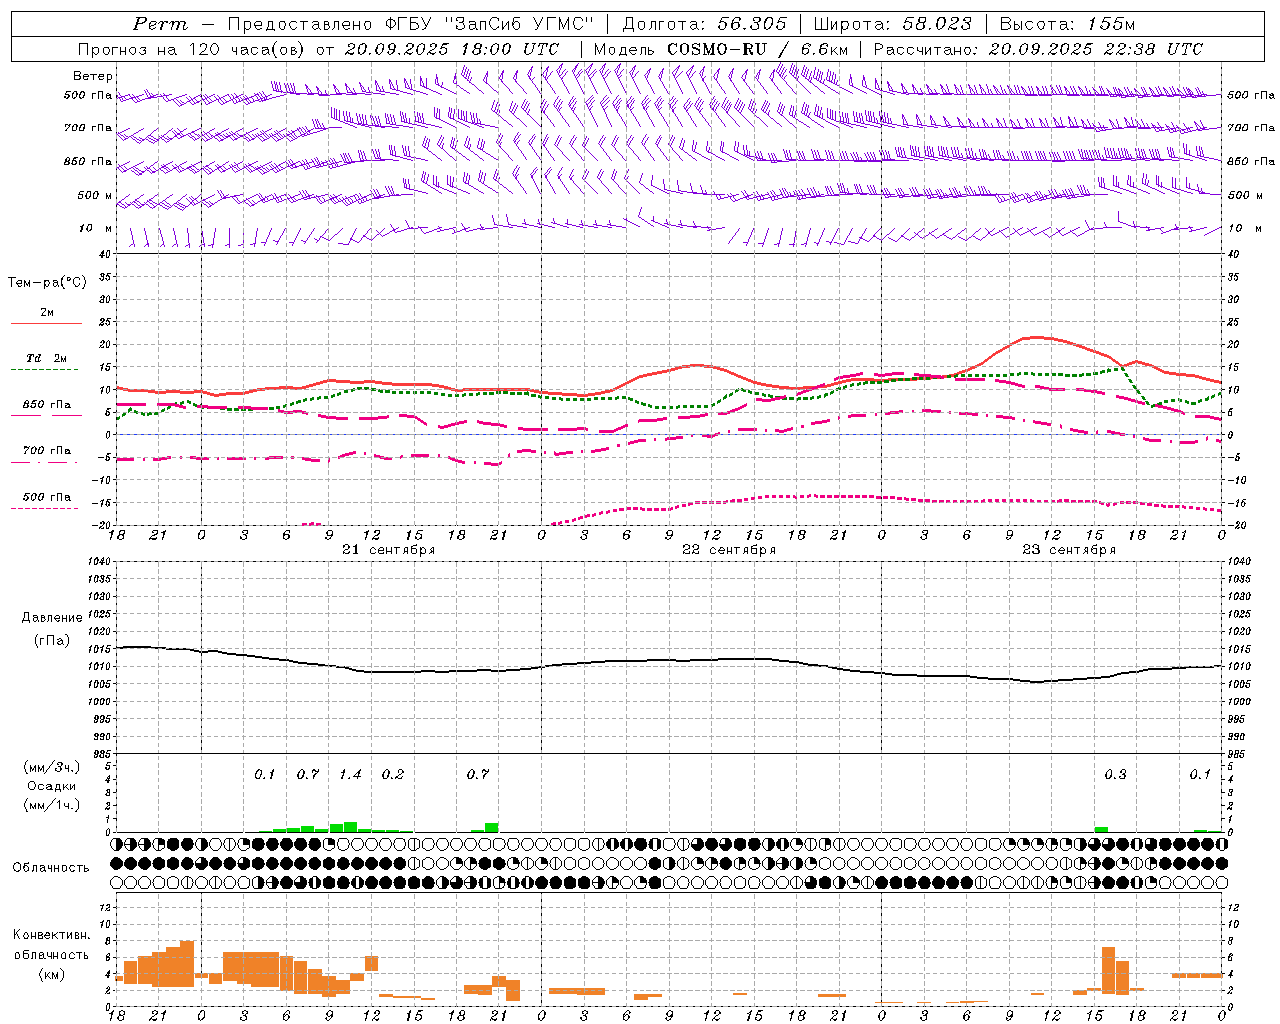Click the "Широта: 58.023" header value

pos(891,24)
